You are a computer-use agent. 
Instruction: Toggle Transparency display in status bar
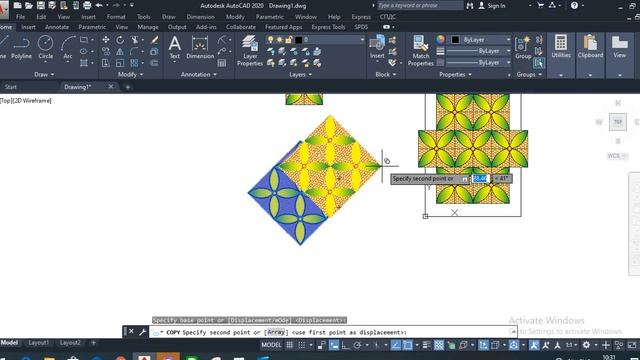click(439, 345)
